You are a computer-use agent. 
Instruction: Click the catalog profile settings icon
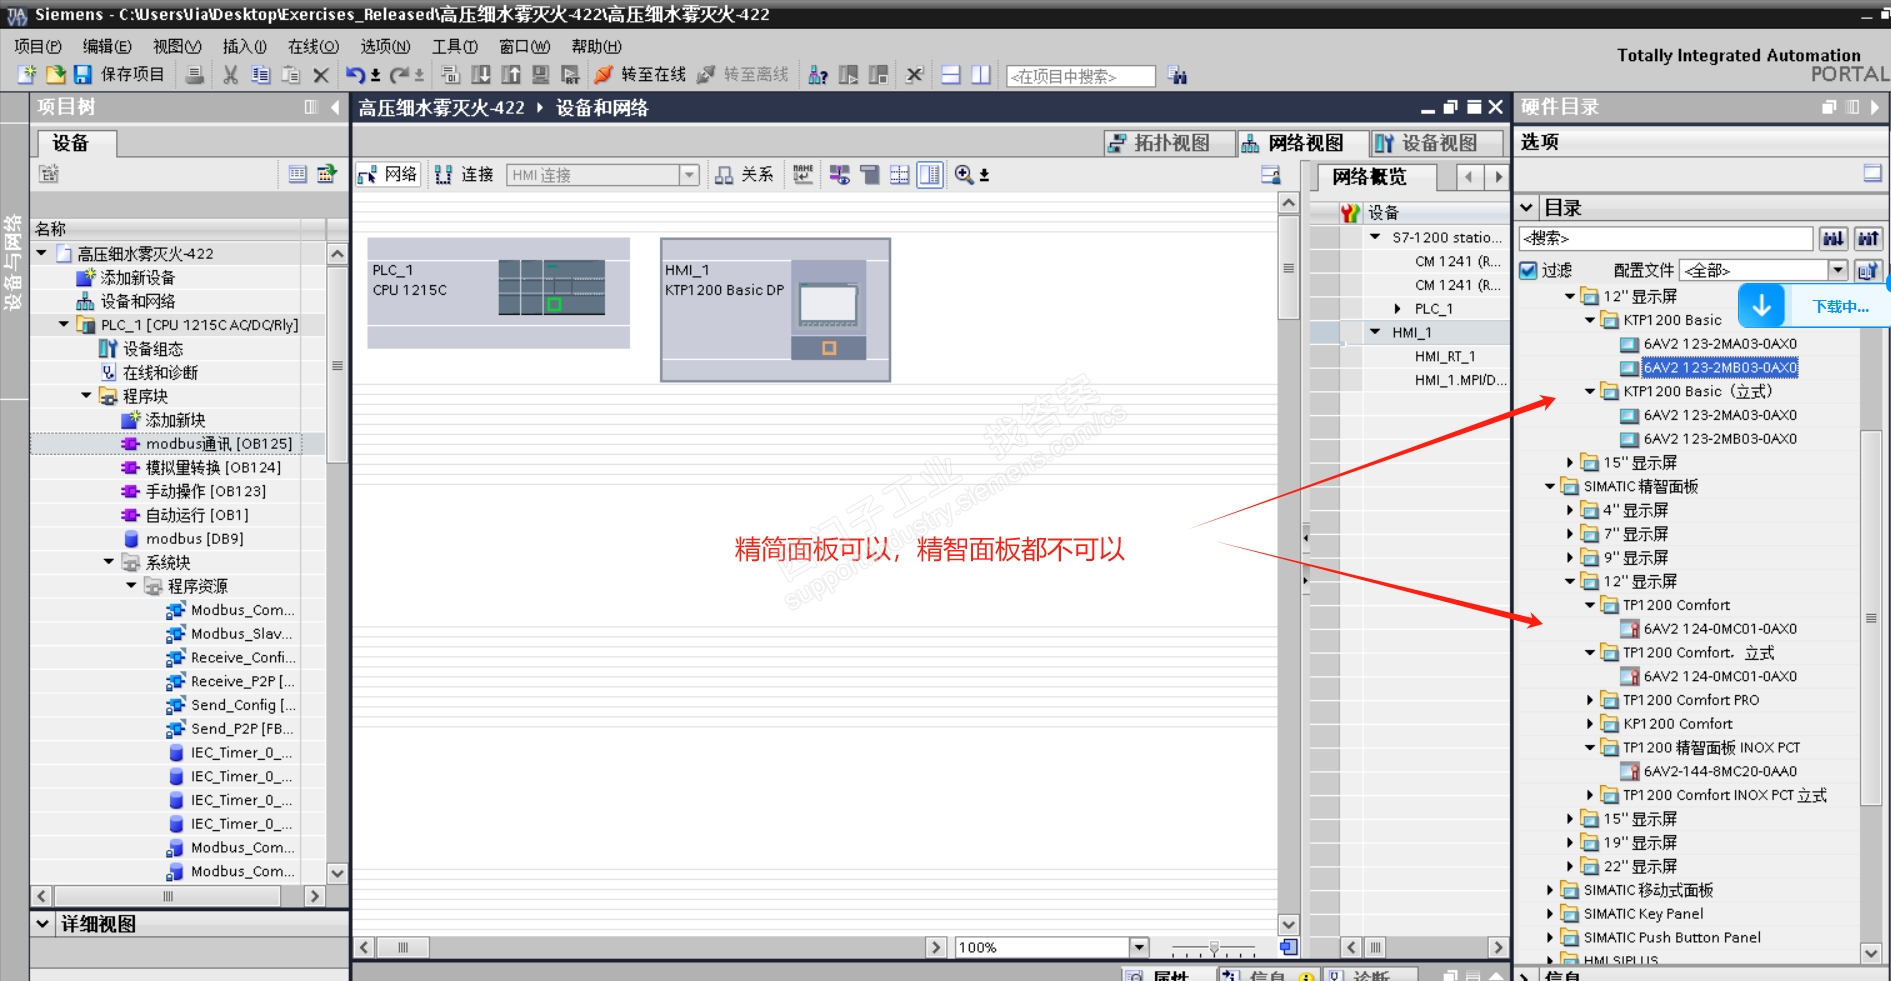point(1868,270)
